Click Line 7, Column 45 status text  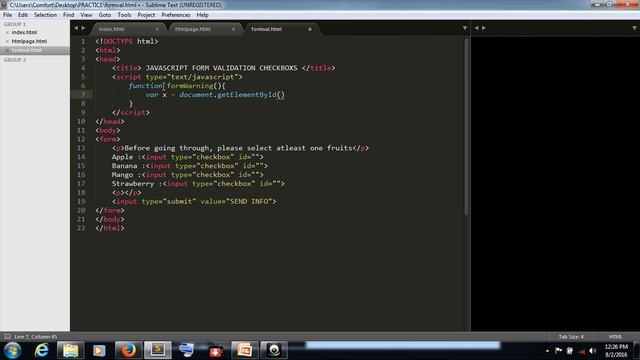coord(36,337)
